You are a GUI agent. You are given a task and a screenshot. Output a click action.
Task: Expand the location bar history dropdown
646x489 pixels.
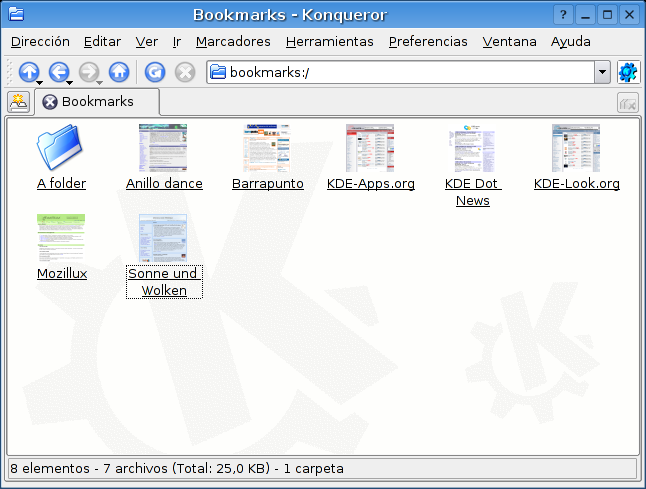tap(602, 72)
